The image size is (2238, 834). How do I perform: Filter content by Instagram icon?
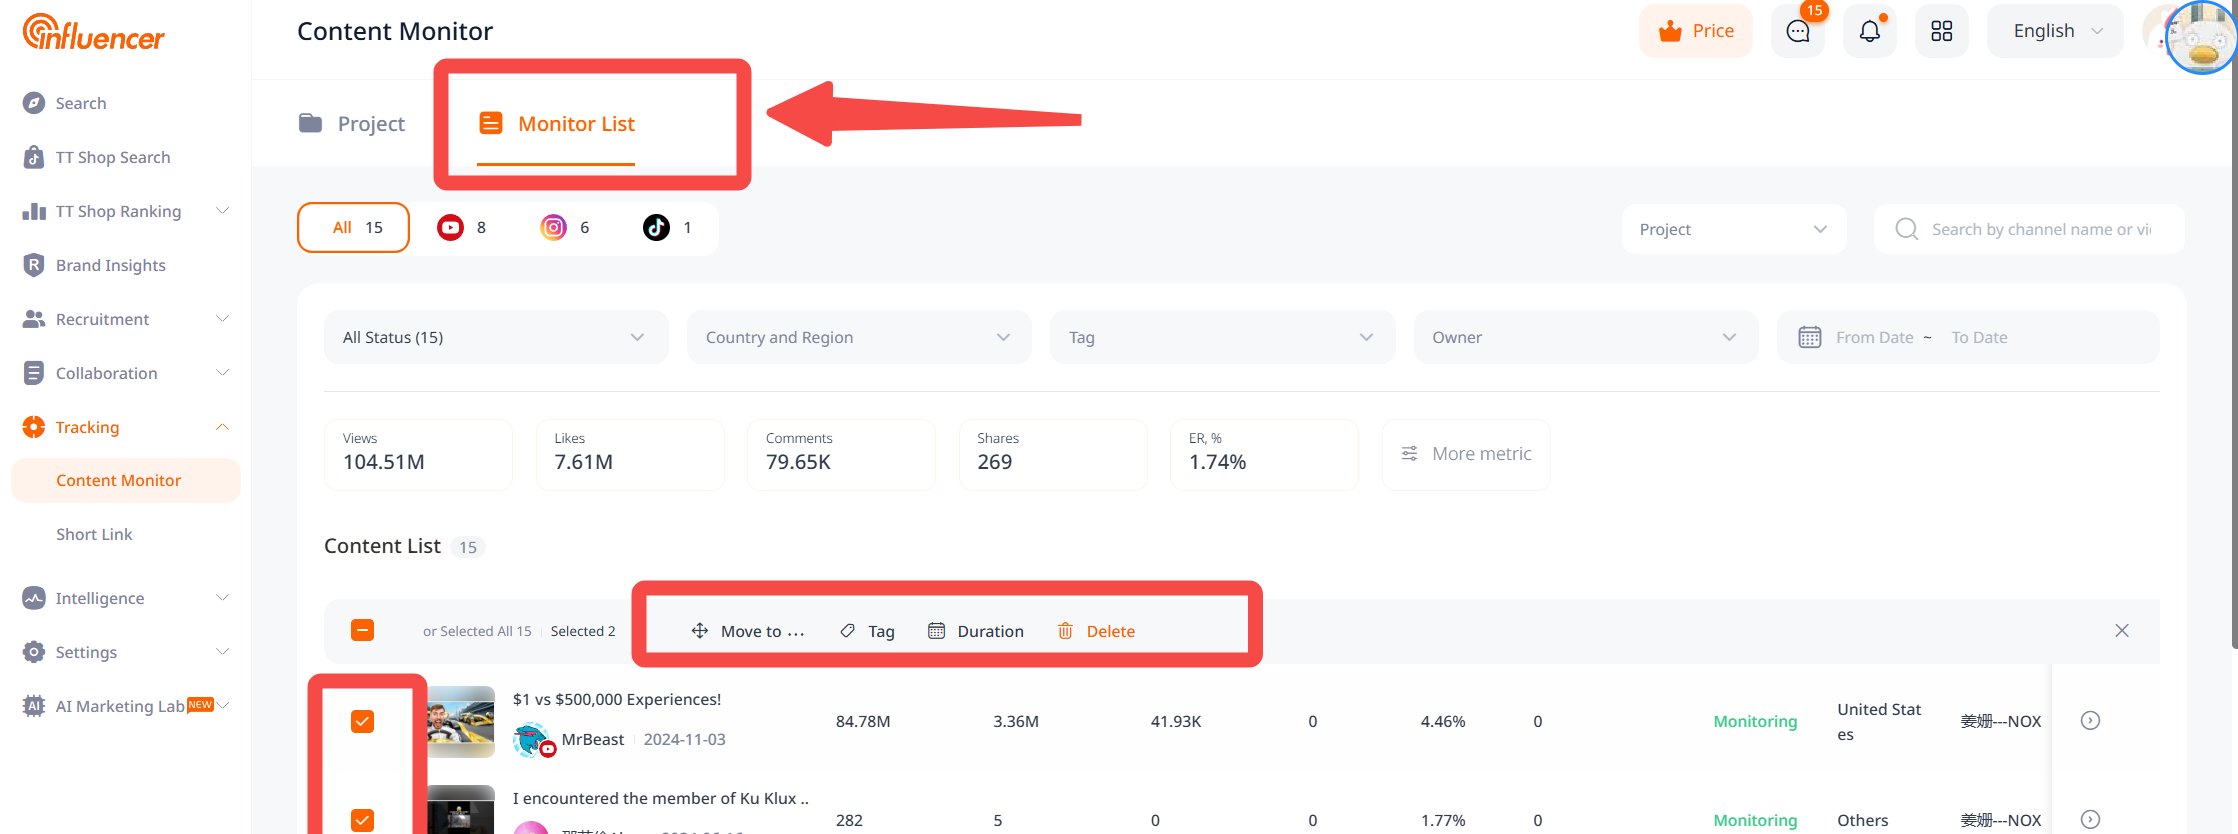(x=553, y=228)
